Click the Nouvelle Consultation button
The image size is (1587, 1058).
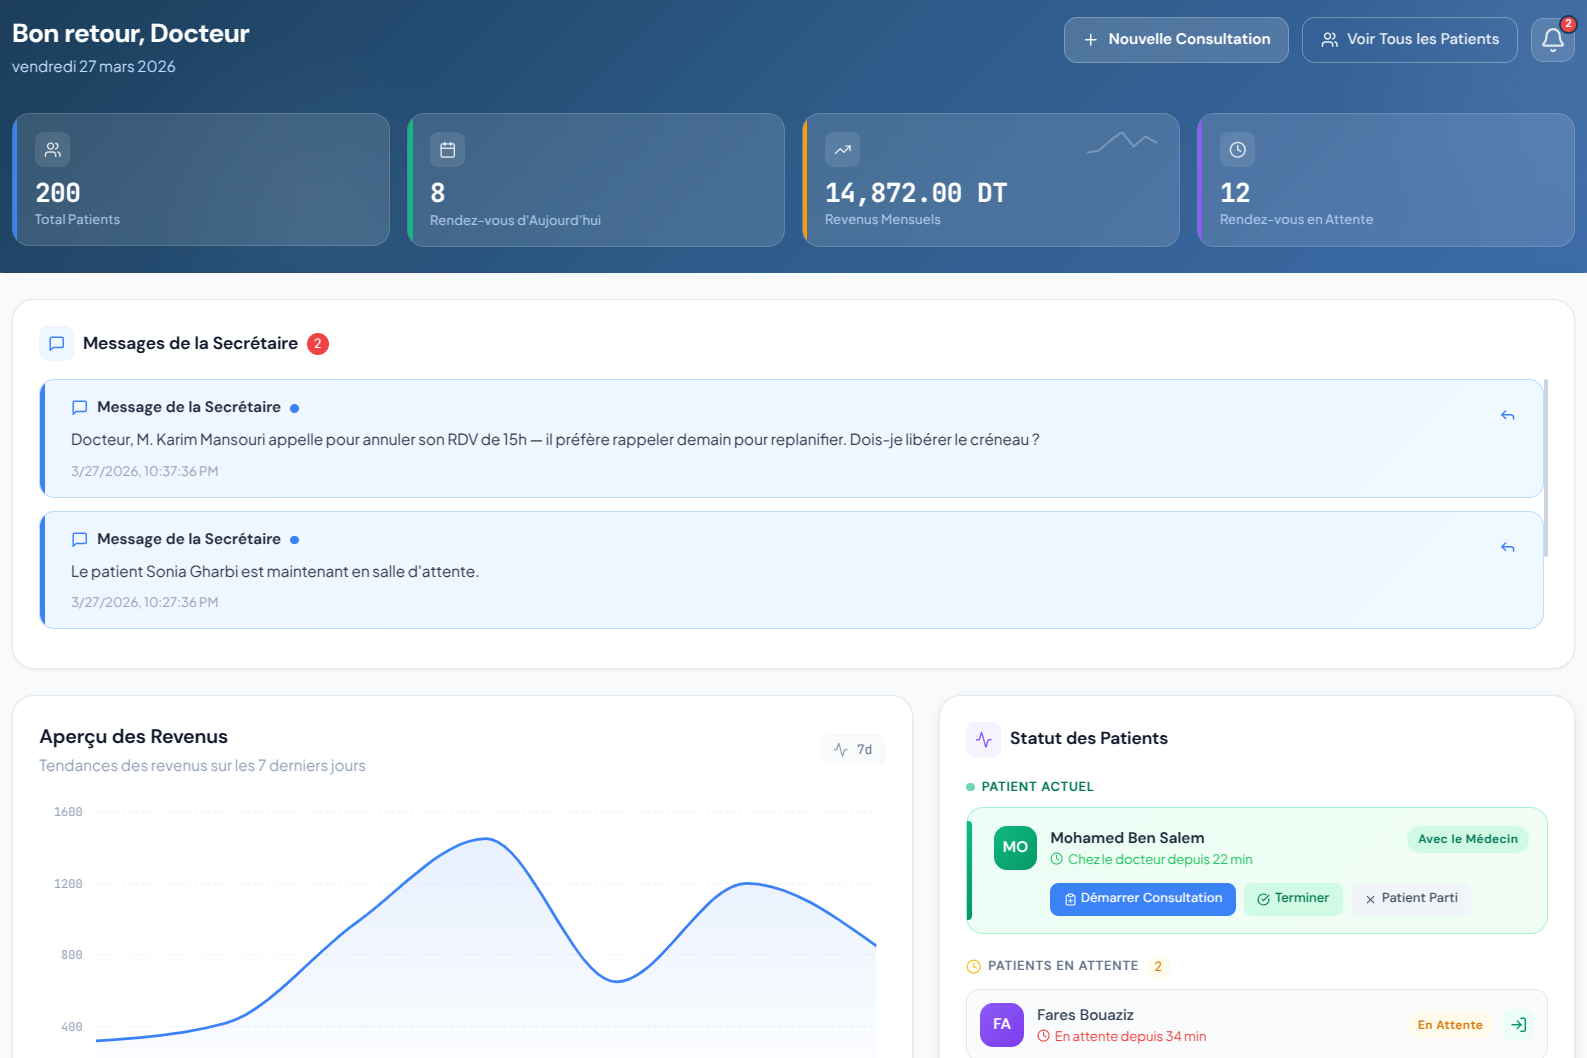click(x=1176, y=40)
